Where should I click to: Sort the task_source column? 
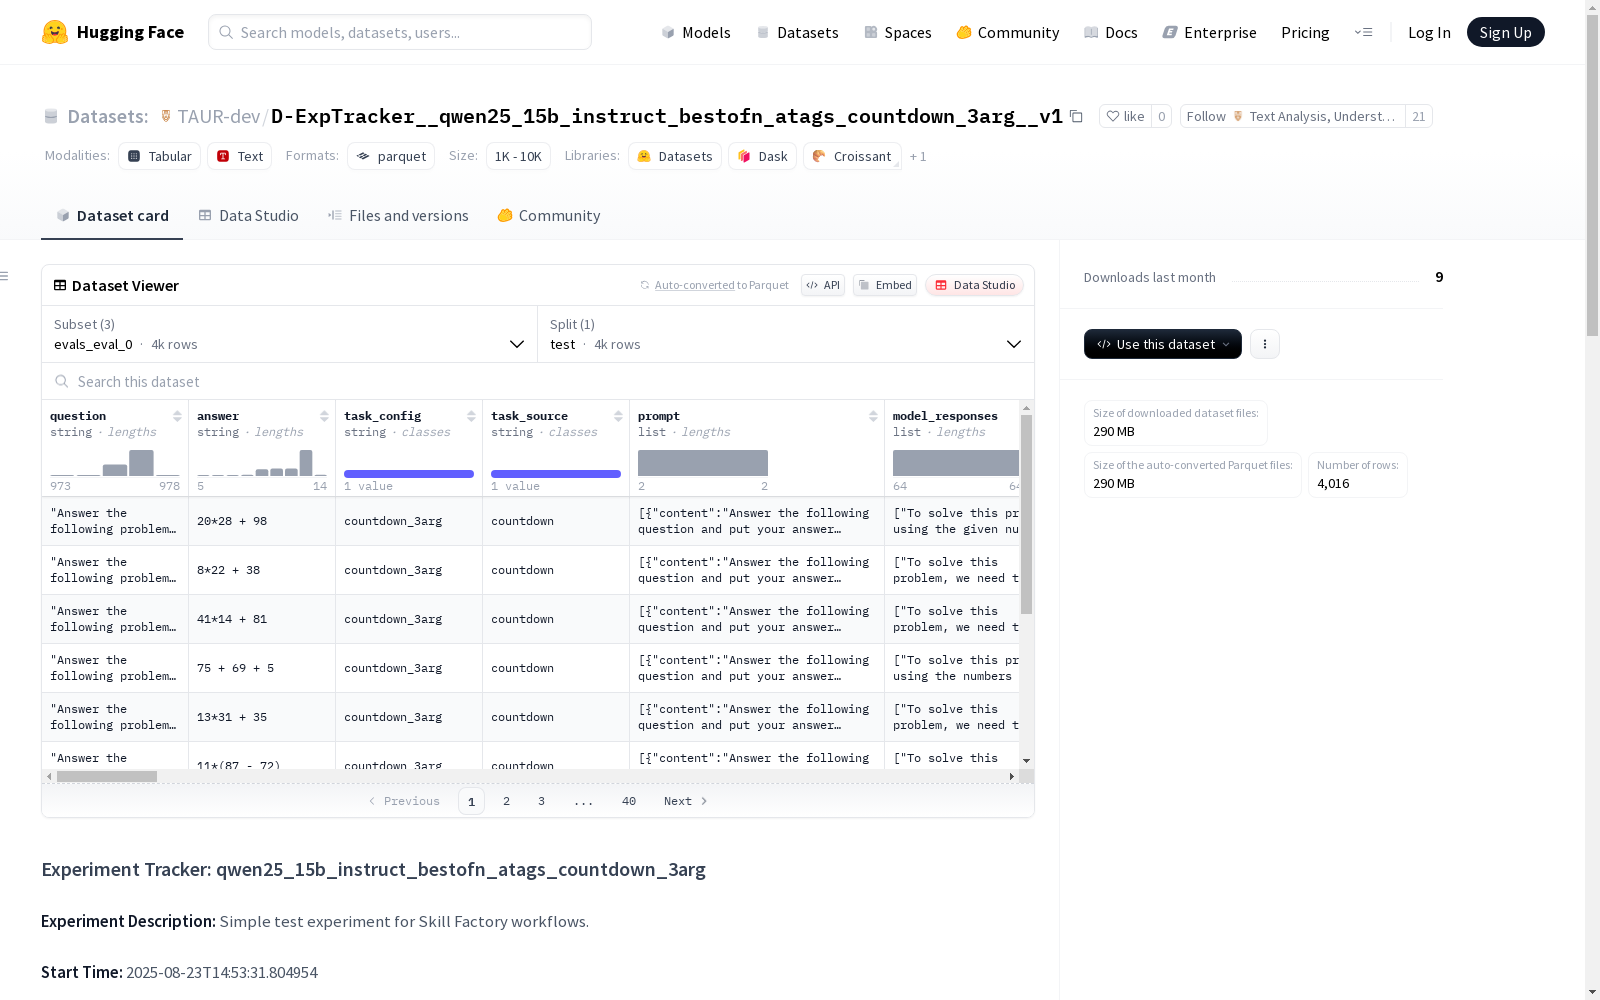click(618, 416)
